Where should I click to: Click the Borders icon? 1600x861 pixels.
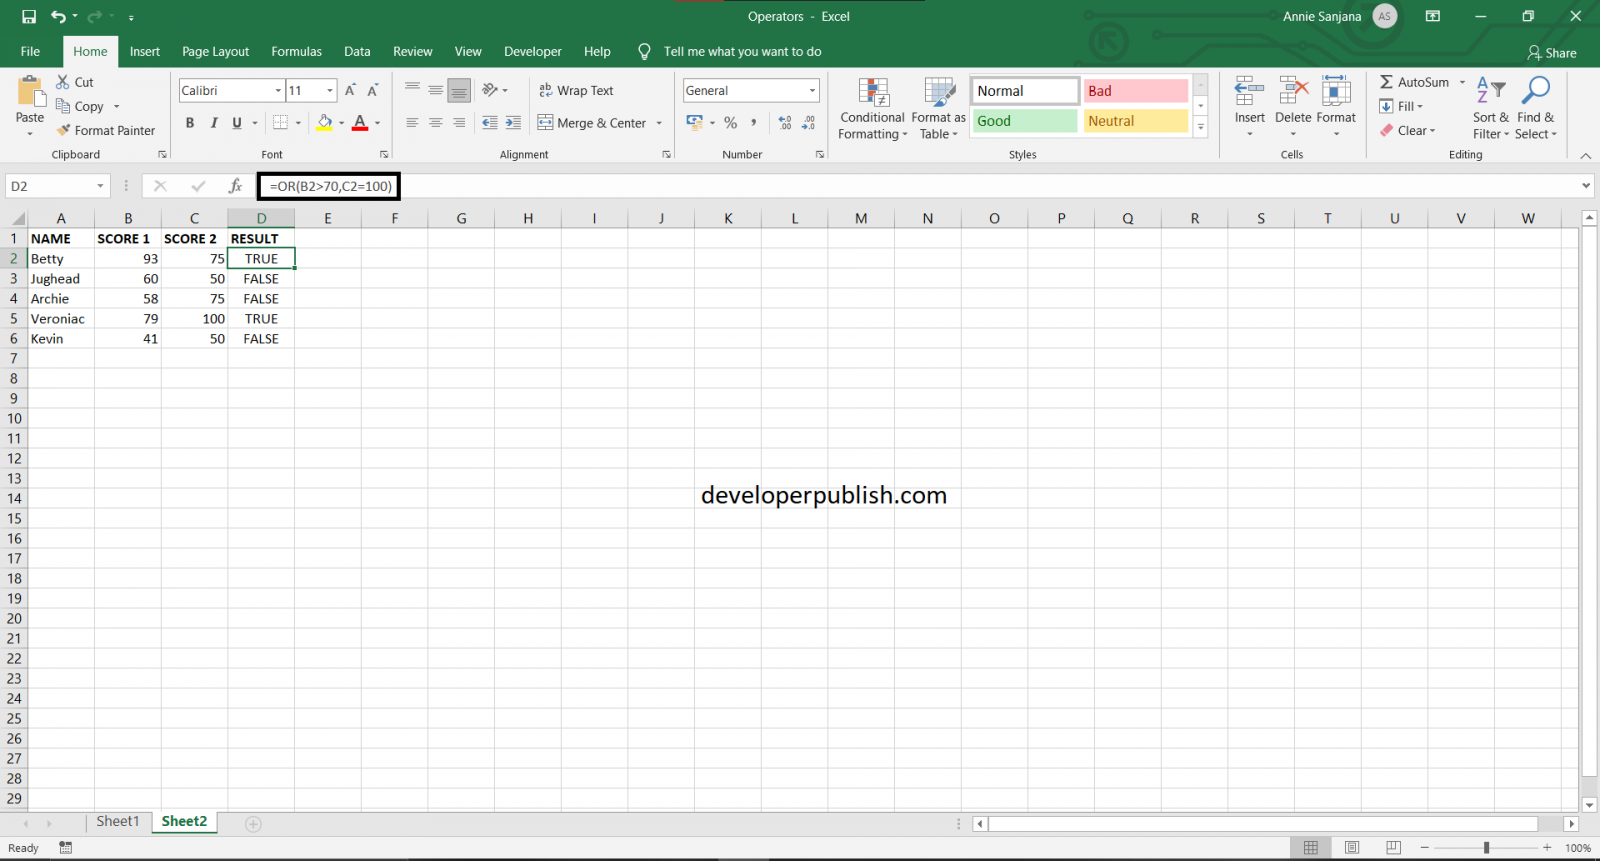click(280, 122)
